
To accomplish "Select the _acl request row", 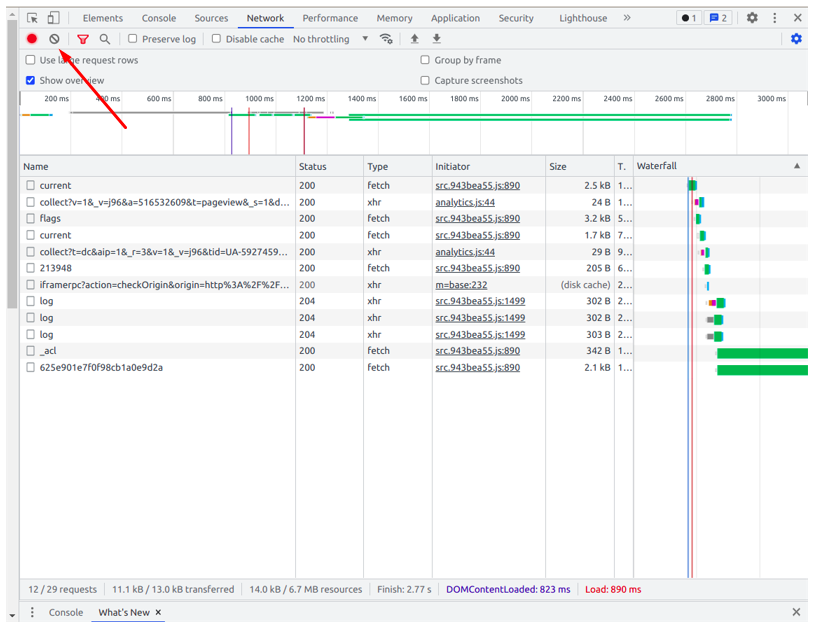I will [x=48, y=351].
